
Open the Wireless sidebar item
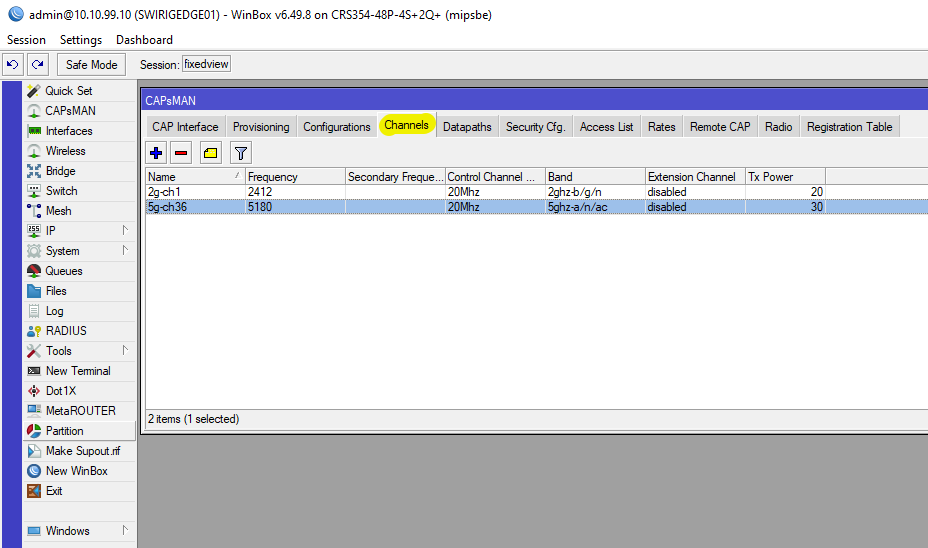(65, 151)
